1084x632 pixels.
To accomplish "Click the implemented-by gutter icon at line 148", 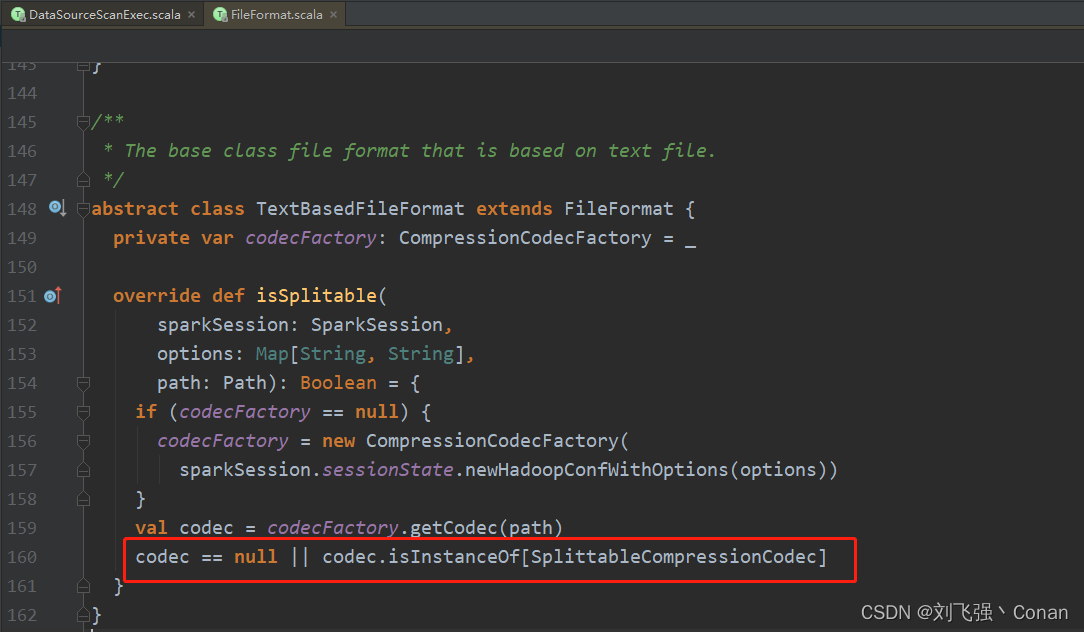I will tap(57, 207).
